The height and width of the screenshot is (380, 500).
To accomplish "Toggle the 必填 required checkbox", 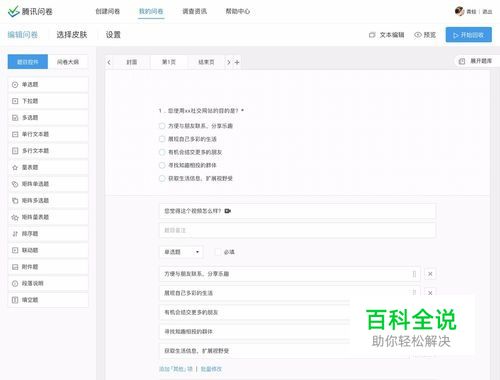I will 218,252.
